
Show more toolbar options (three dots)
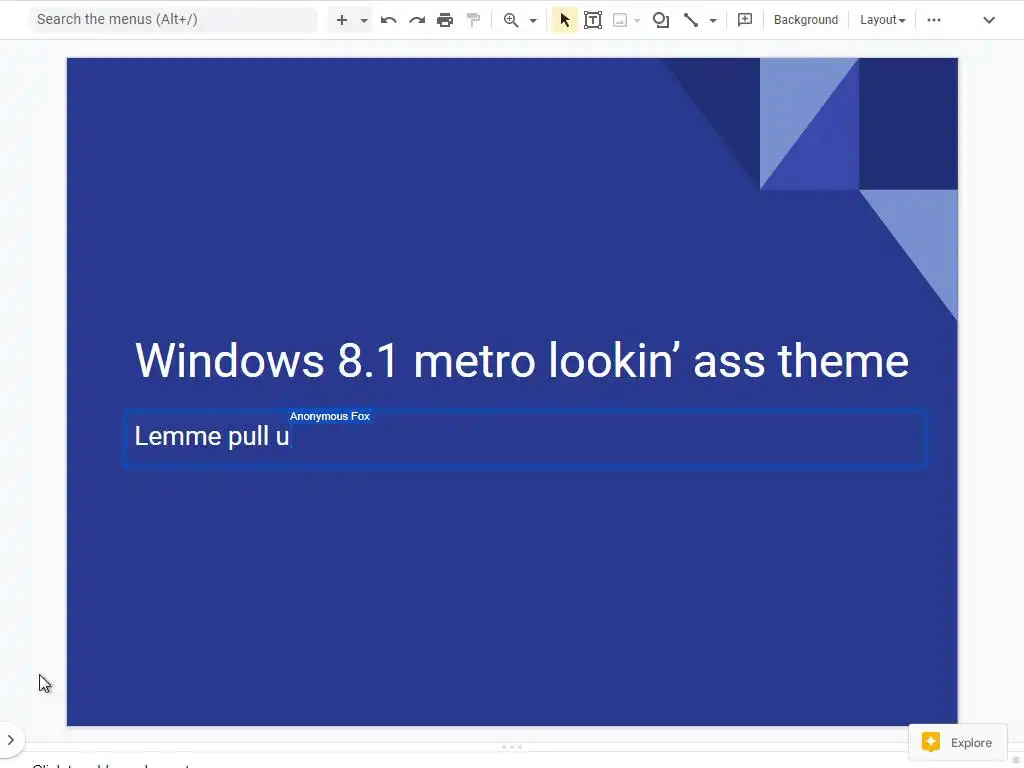tap(934, 20)
